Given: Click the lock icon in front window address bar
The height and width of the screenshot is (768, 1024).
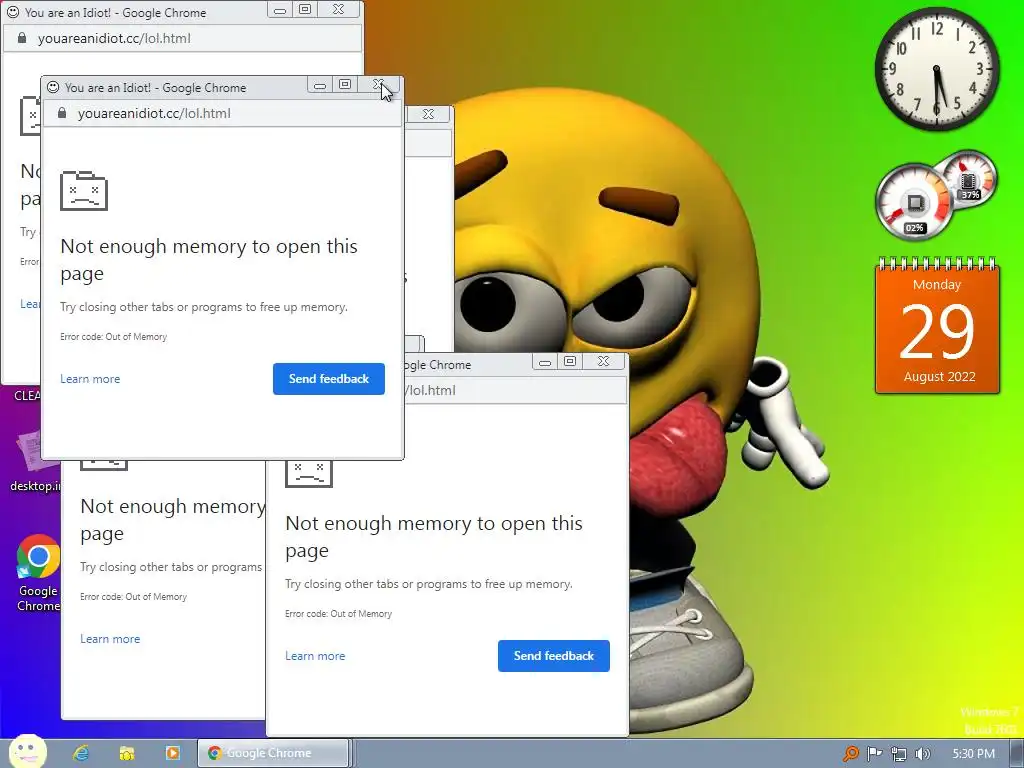Looking at the screenshot, I should (61, 113).
